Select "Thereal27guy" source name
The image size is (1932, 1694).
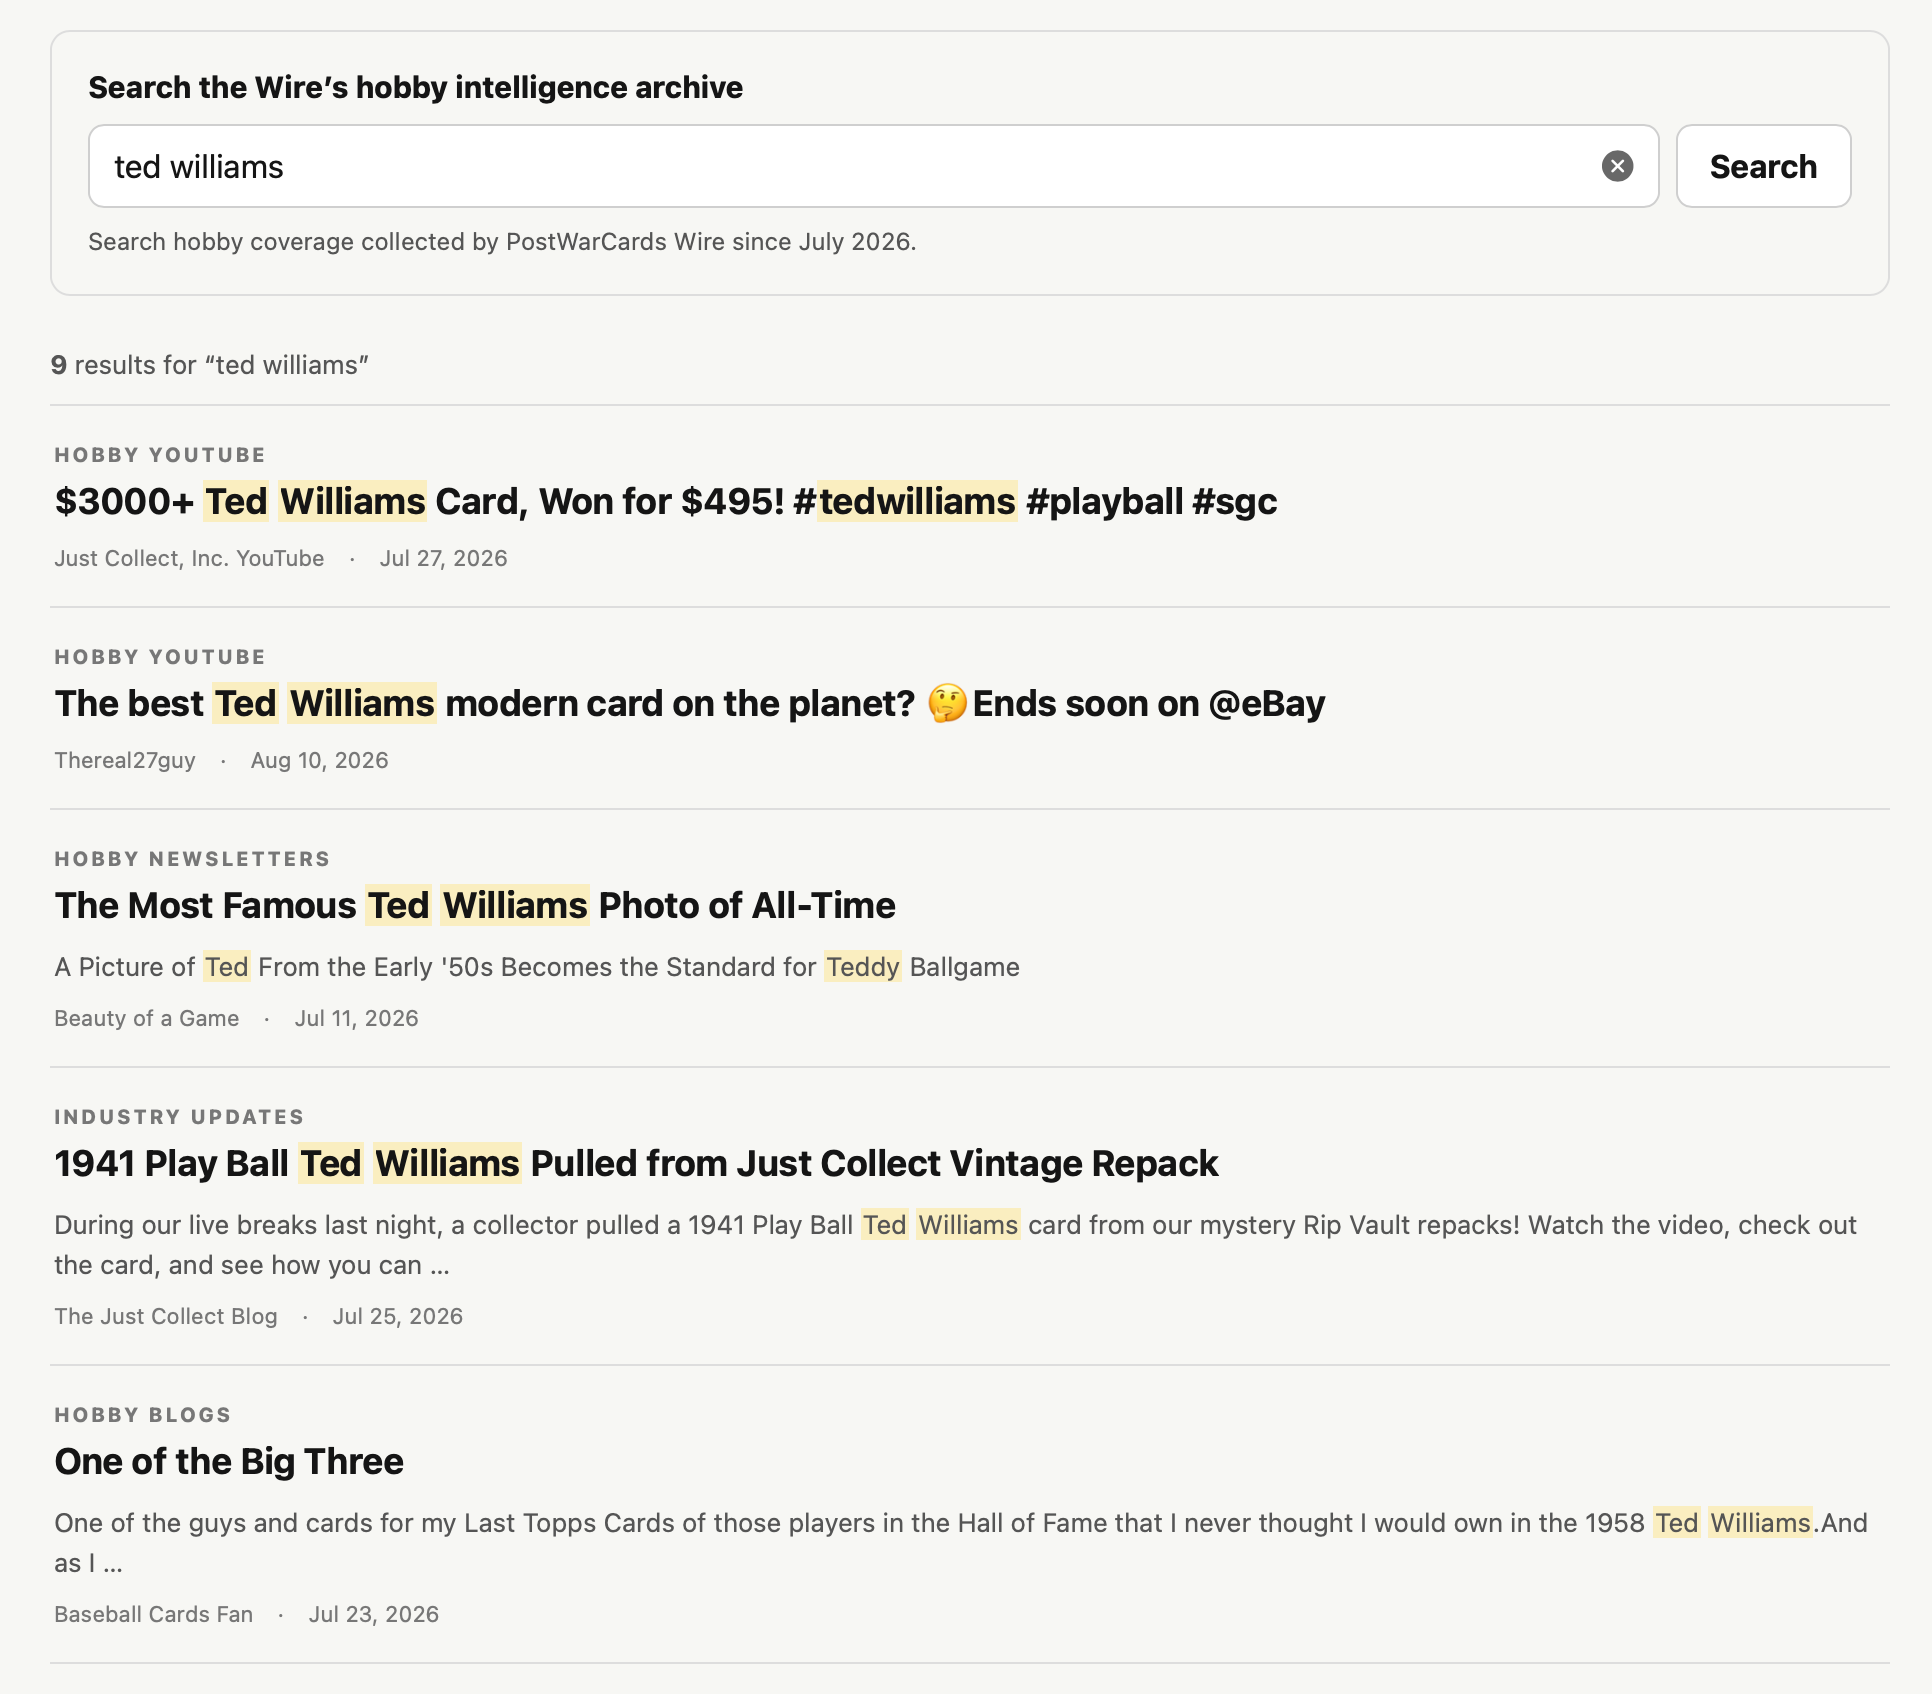click(x=125, y=760)
